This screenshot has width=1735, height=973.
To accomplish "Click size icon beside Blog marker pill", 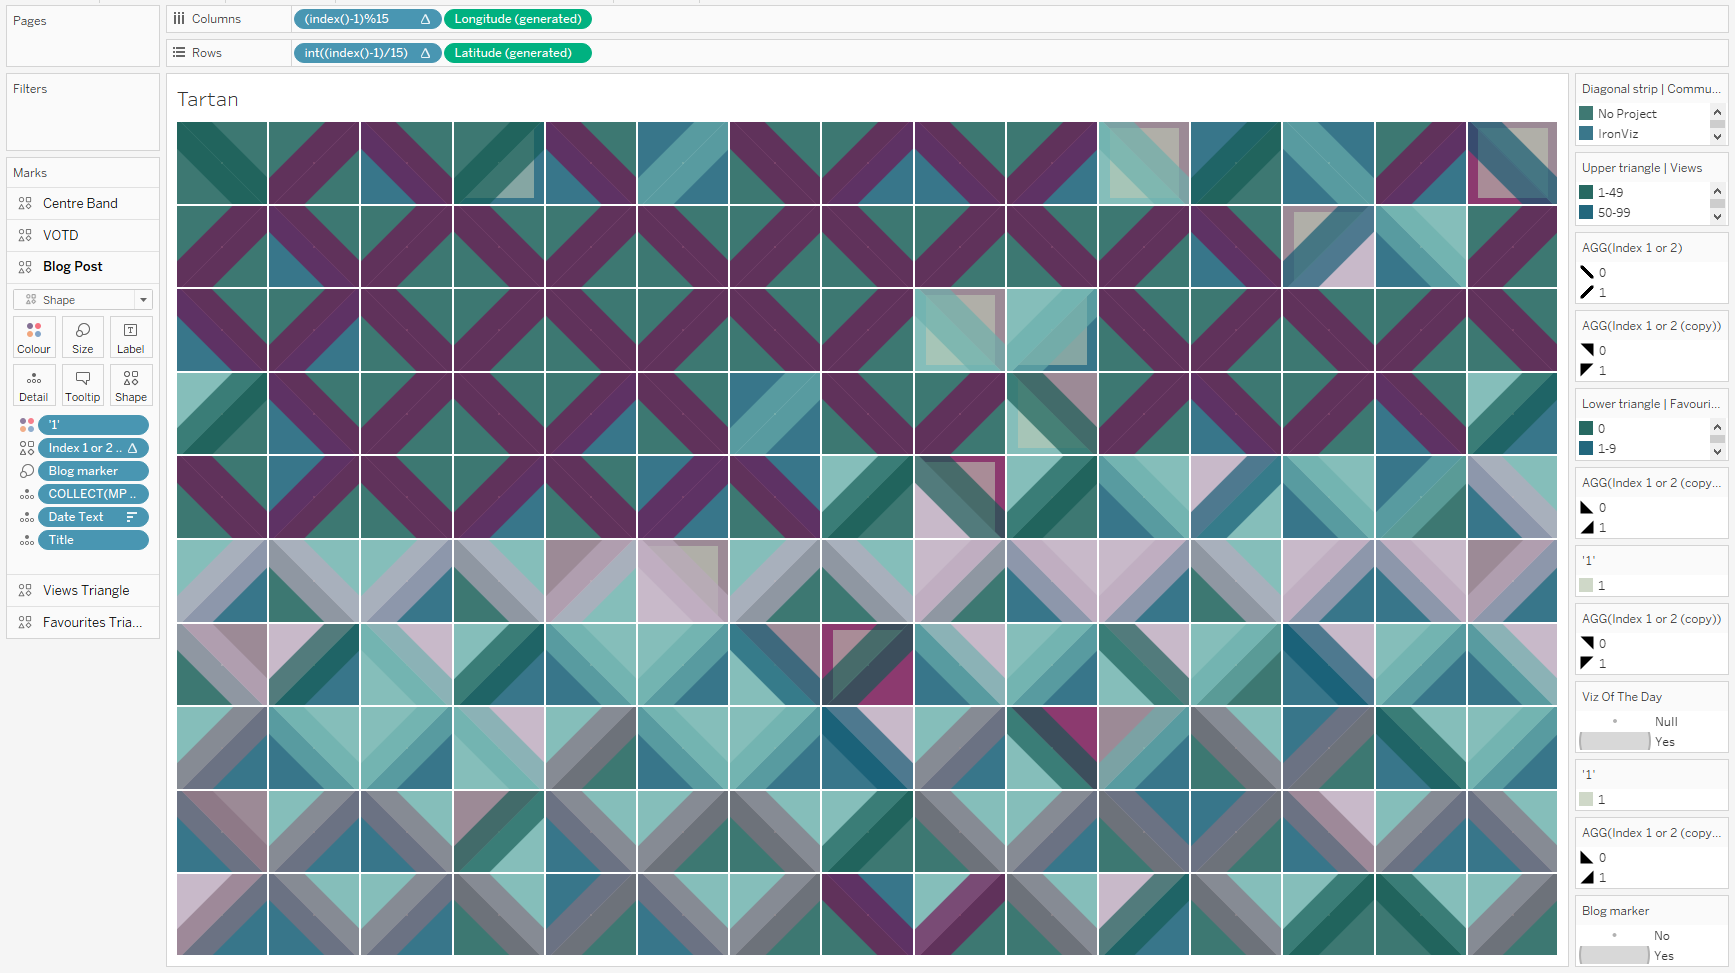I will [x=27, y=471].
